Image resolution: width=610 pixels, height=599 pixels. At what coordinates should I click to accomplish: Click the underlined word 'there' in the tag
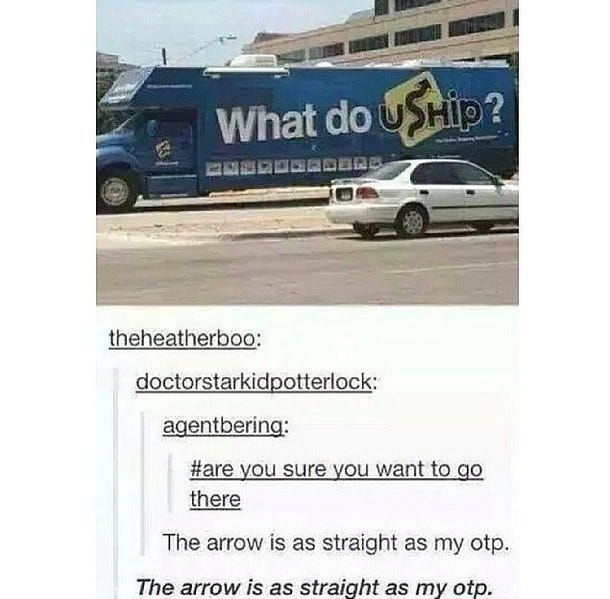click(215, 499)
